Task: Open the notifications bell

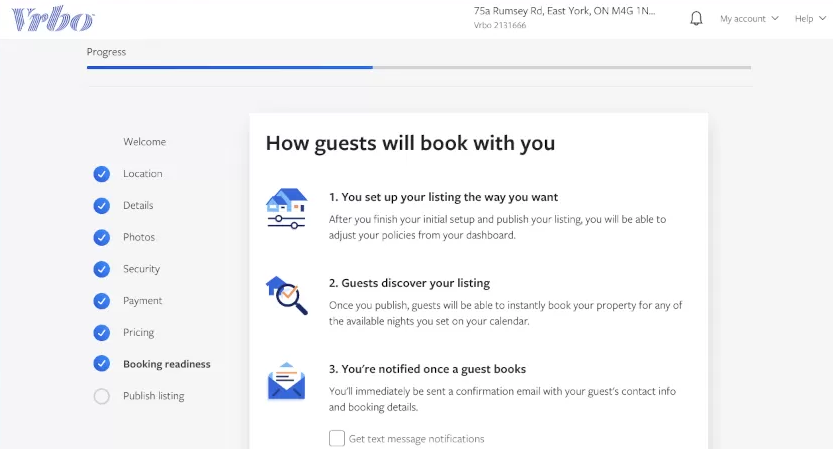Action: pos(696,19)
